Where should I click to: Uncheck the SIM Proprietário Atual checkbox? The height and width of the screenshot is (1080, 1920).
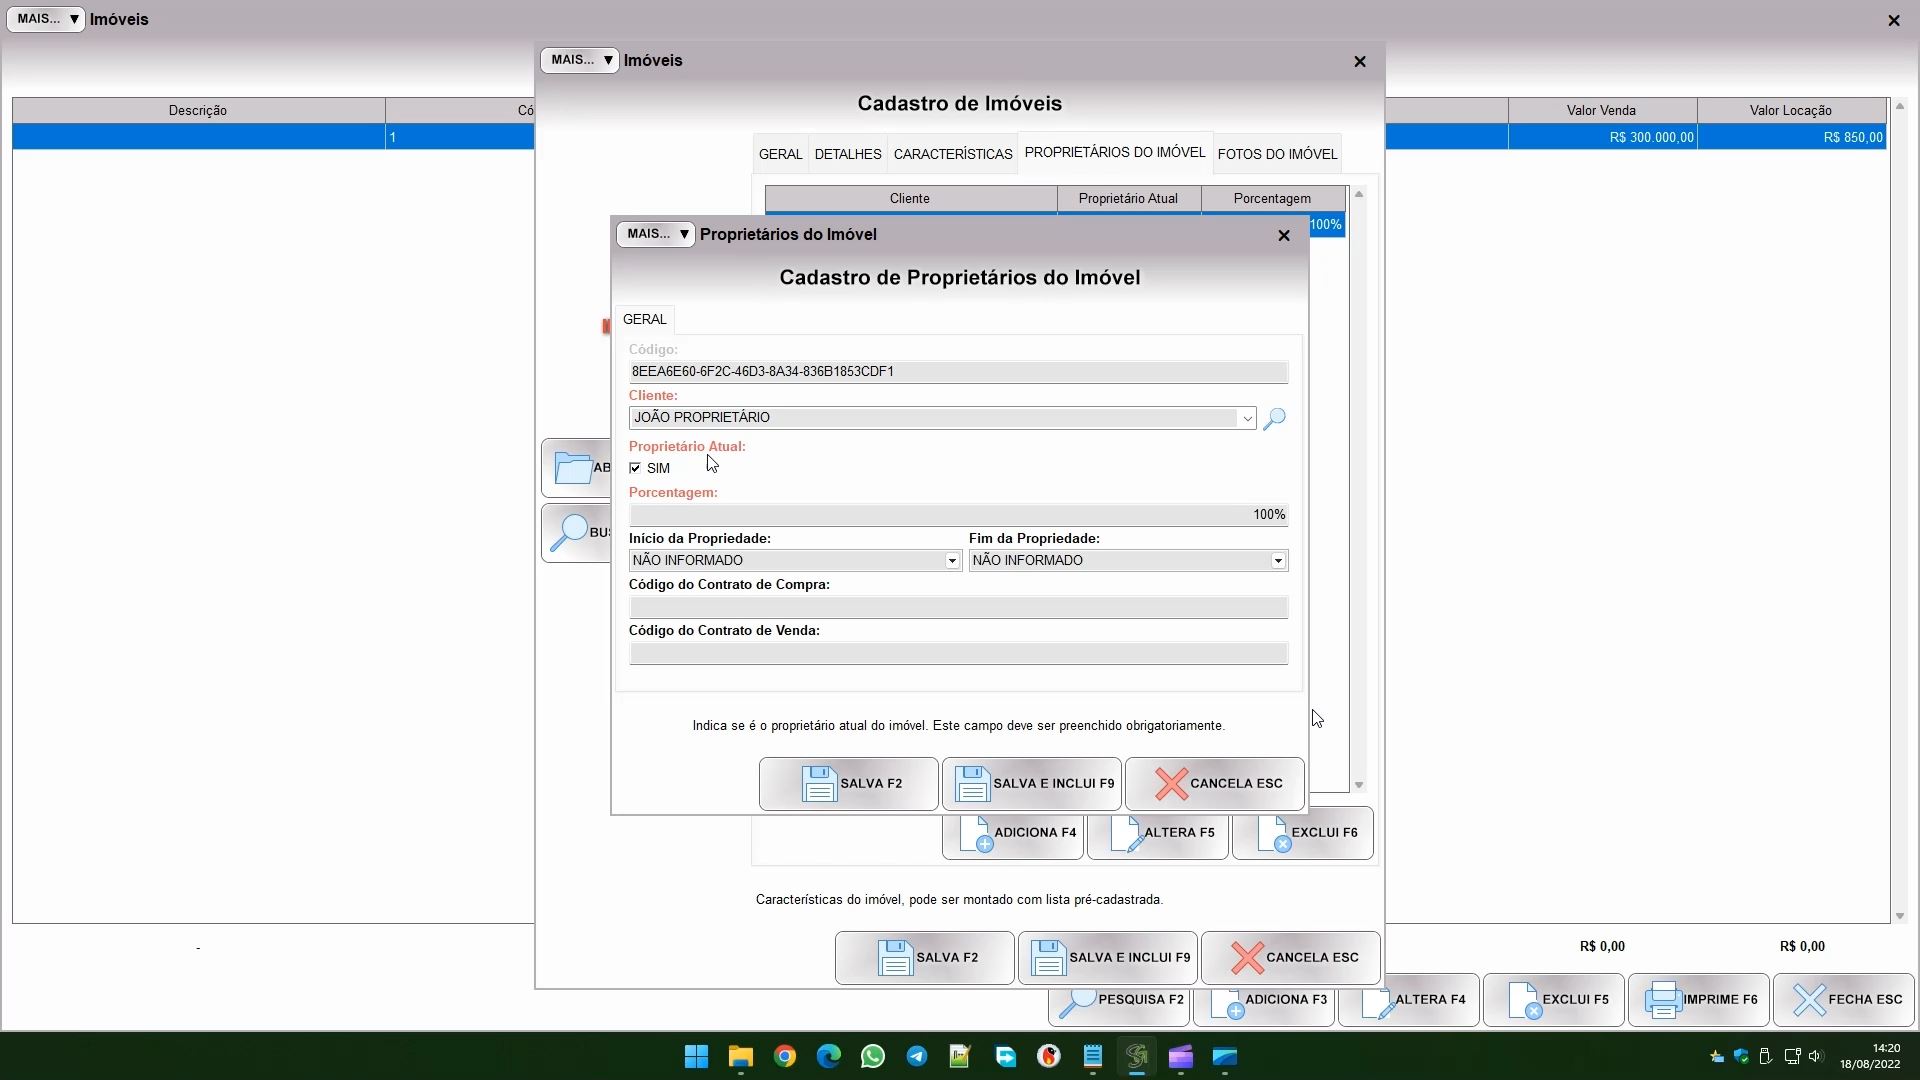[636, 468]
